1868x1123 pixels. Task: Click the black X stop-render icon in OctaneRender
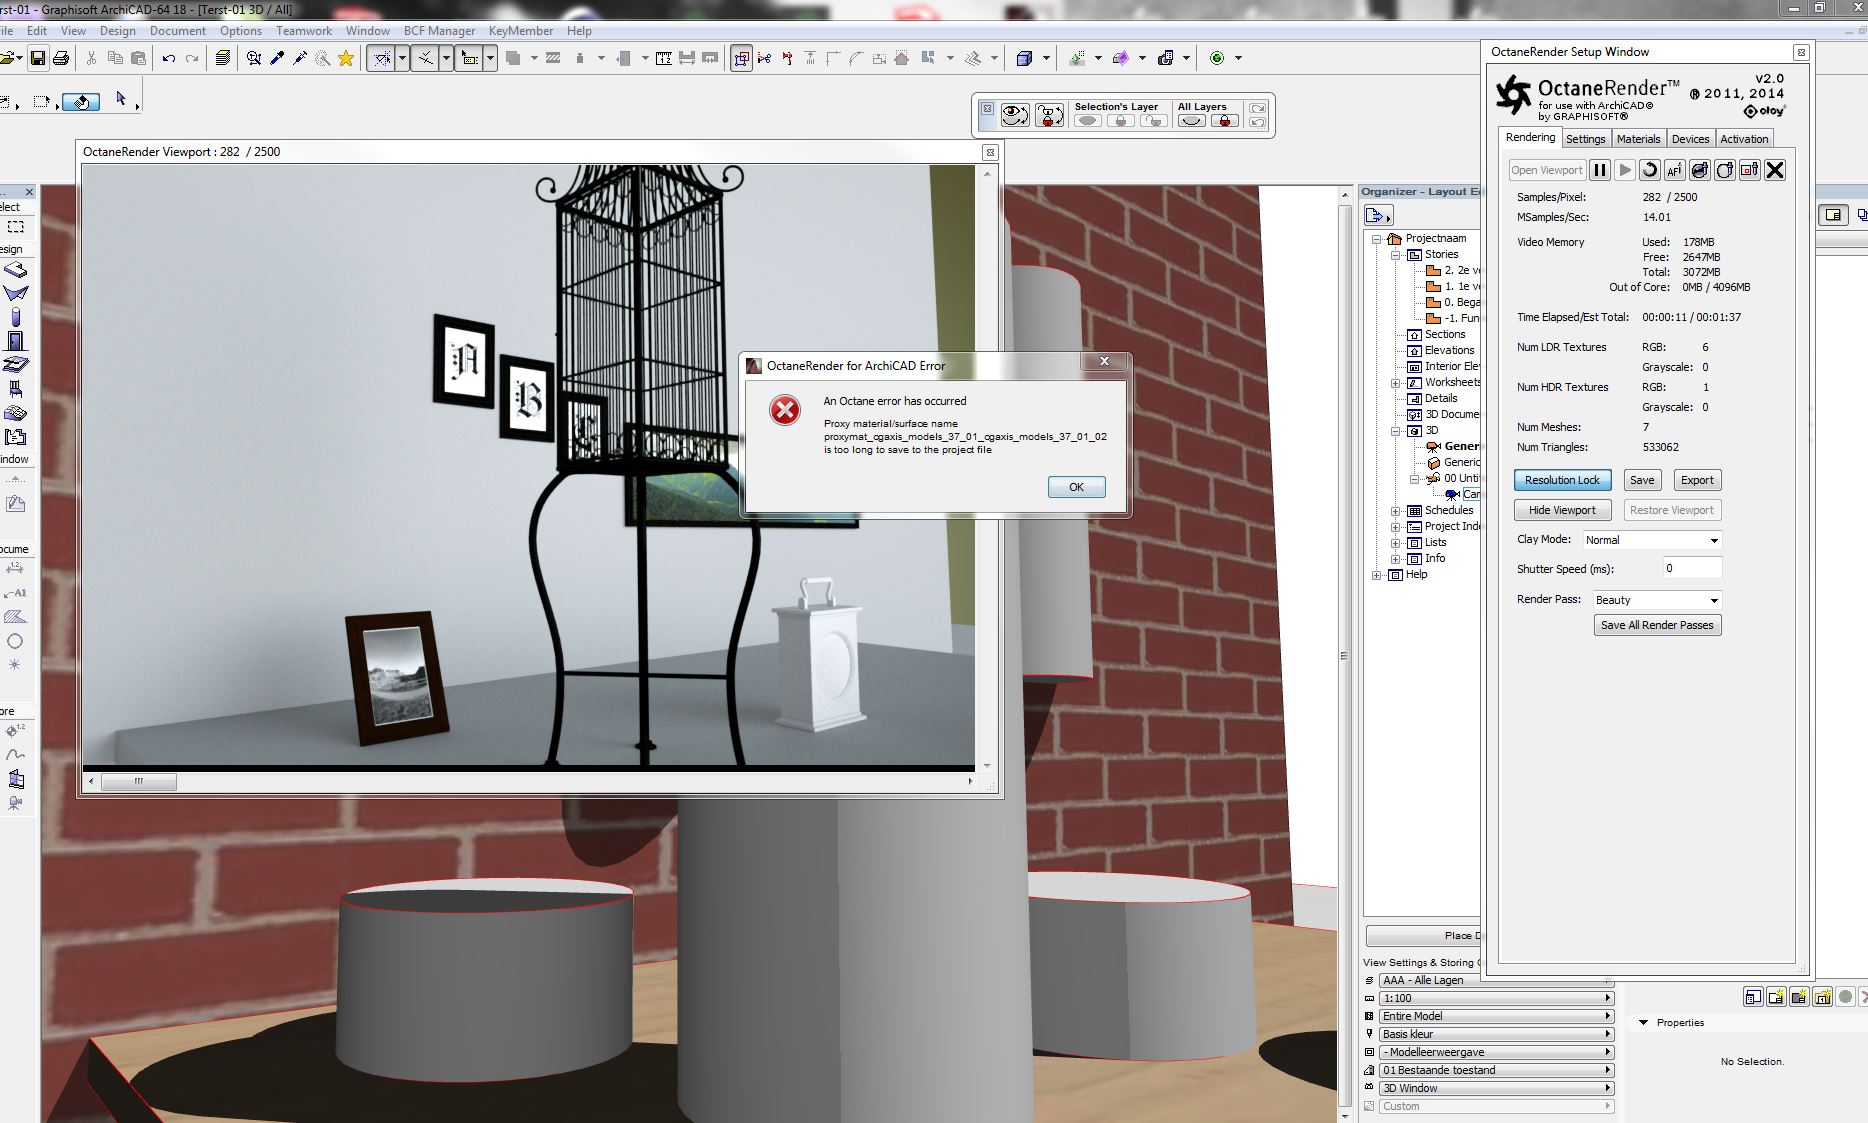click(1775, 170)
